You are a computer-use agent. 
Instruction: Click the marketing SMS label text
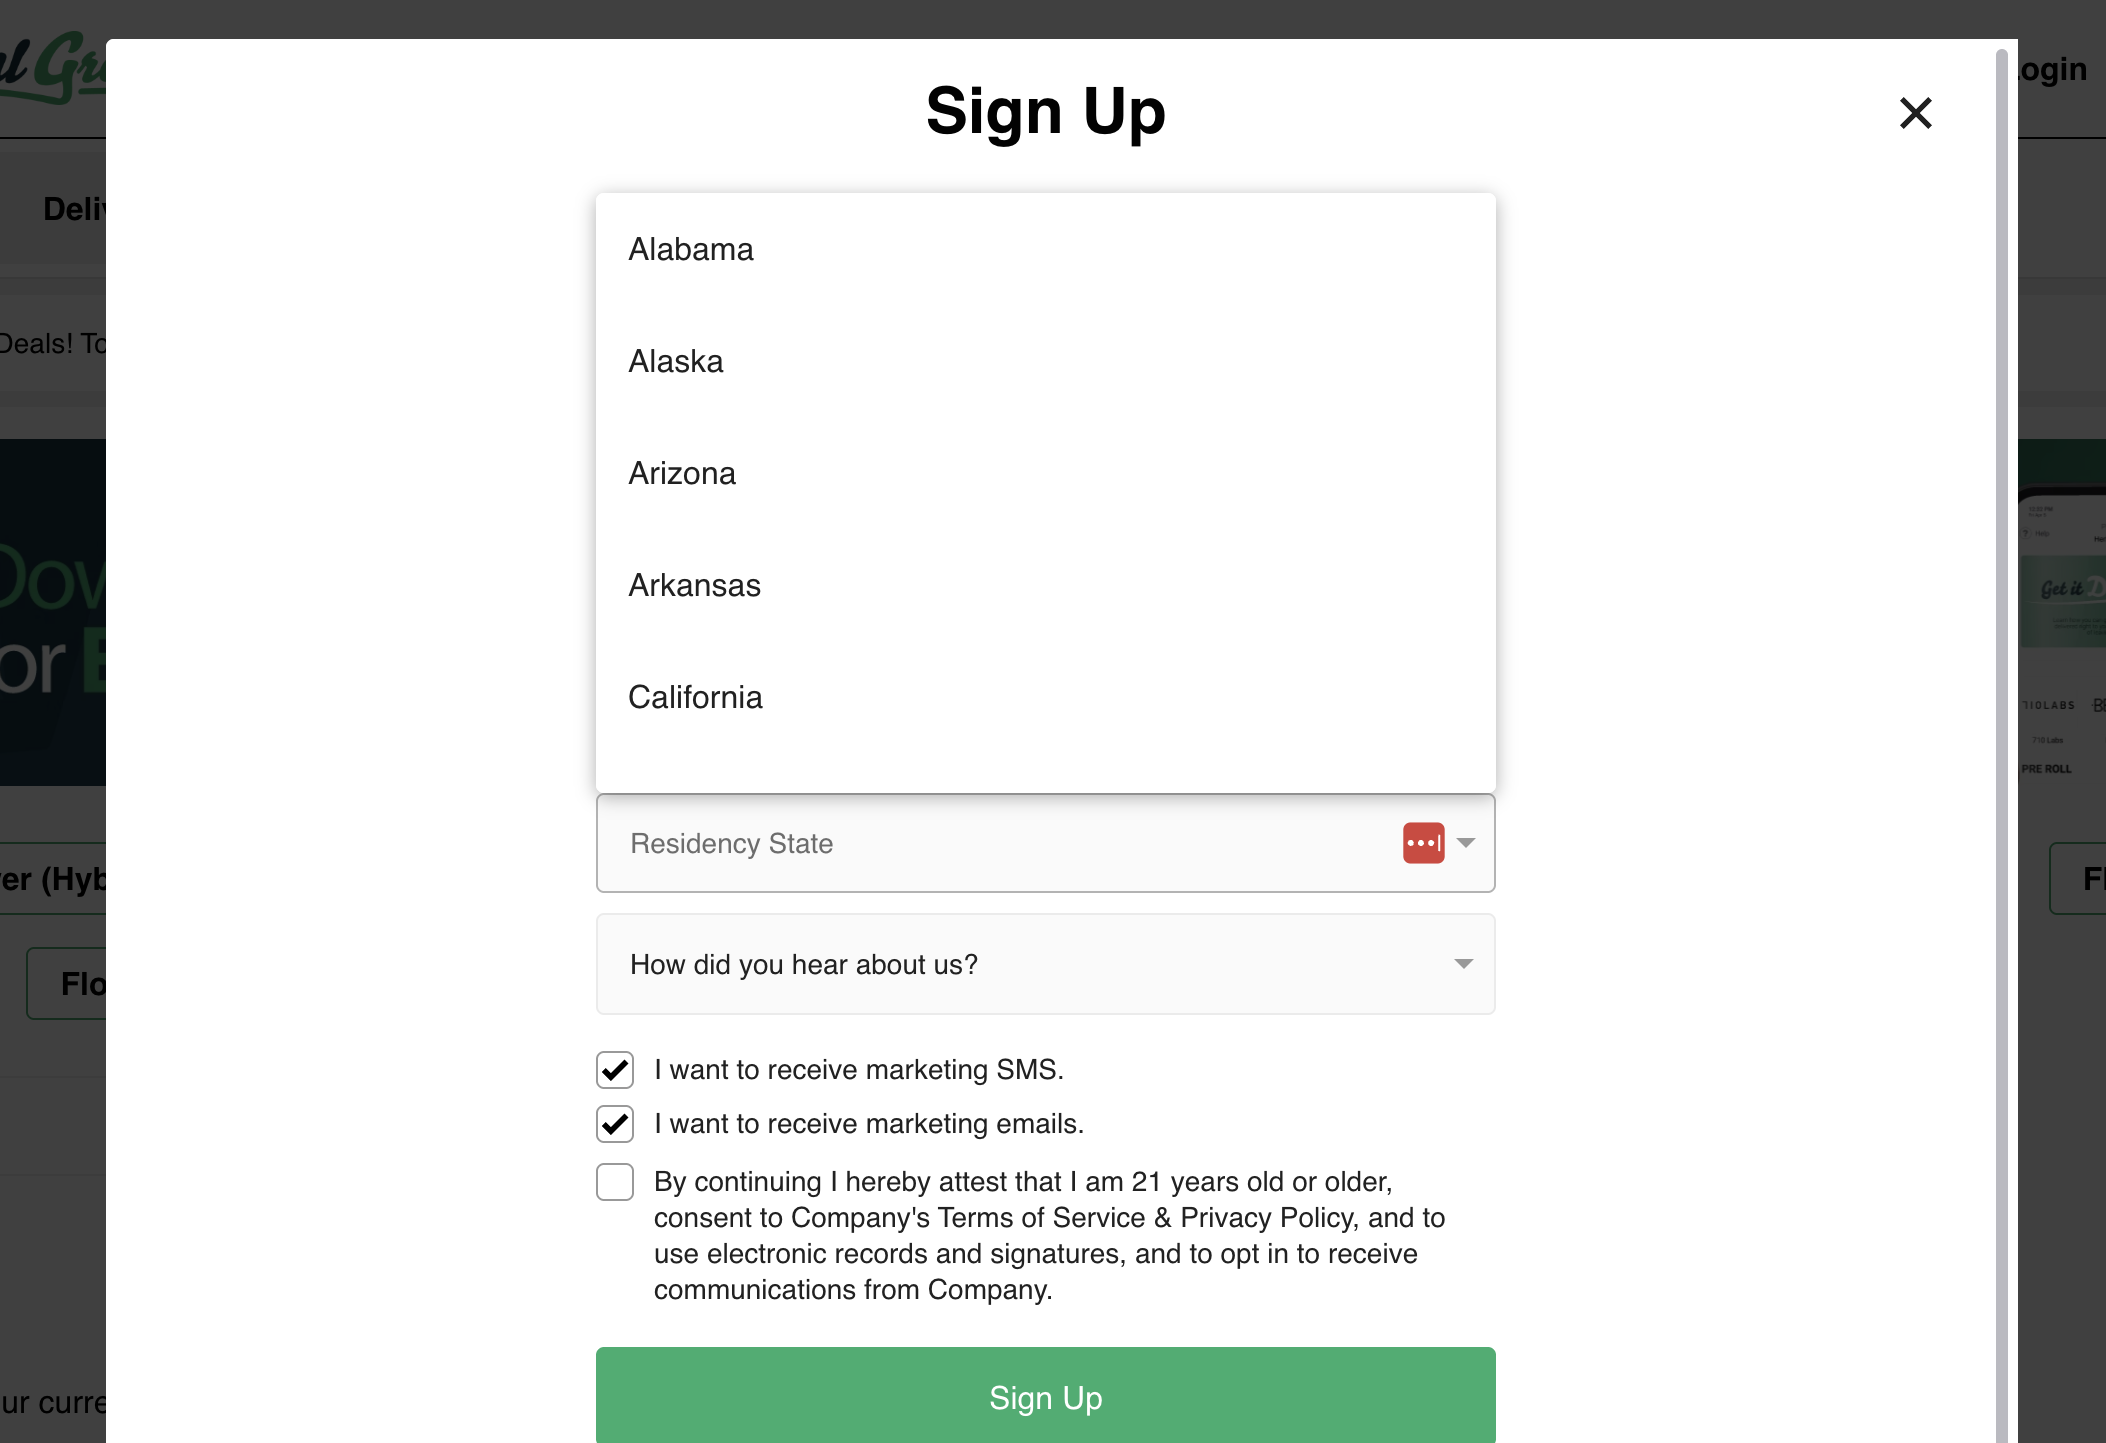pyautogui.click(x=859, y=1070)
